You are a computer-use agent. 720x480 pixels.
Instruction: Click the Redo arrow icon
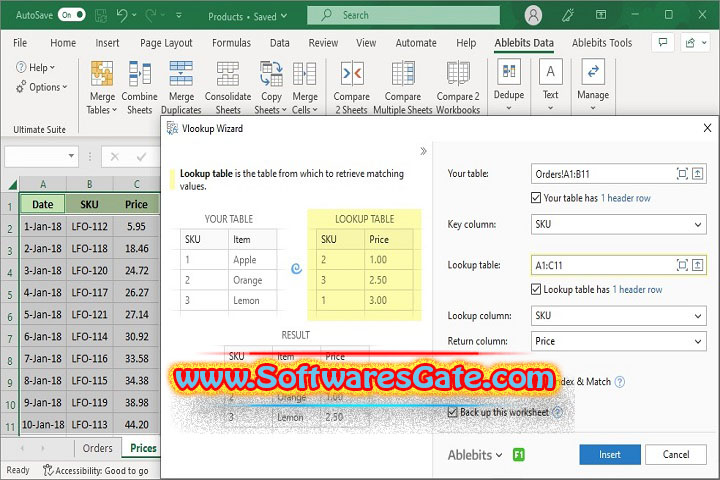pyautogui.click(x=151, y=16)
